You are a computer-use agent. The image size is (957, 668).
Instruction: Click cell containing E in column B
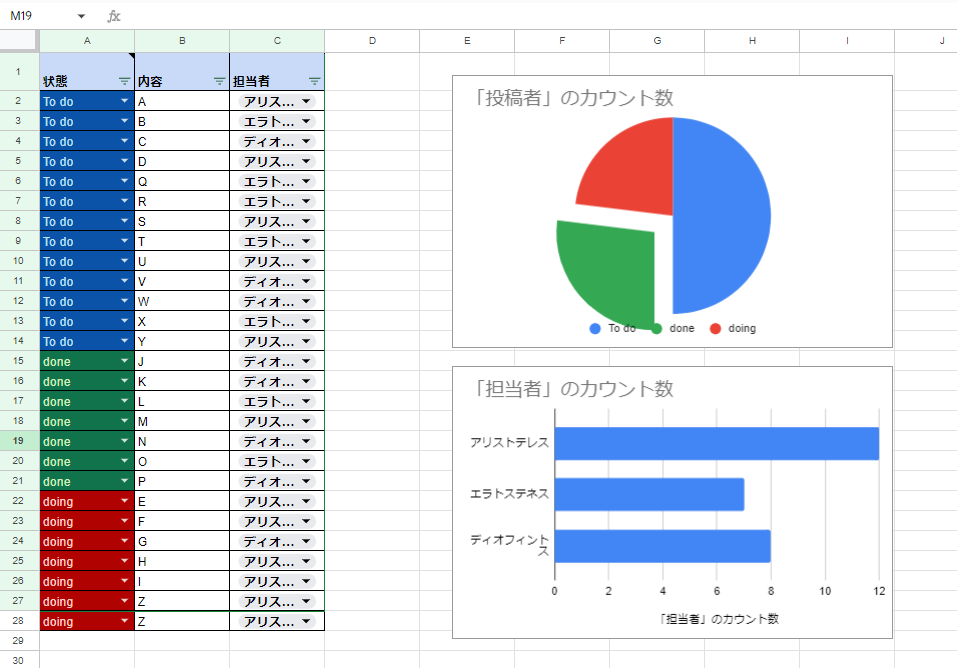(182, 501)
